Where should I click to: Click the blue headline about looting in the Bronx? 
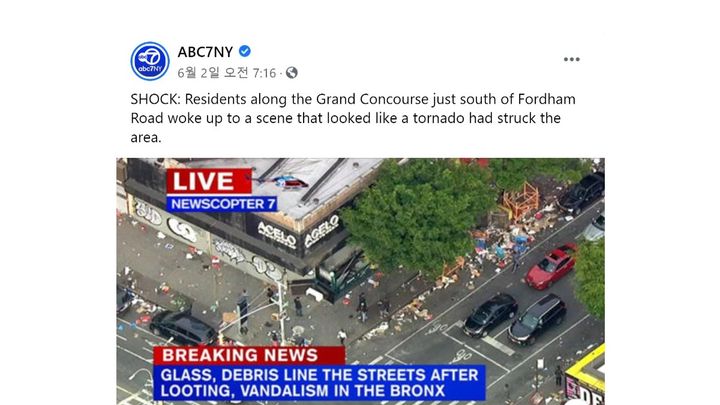click(319, 382)
